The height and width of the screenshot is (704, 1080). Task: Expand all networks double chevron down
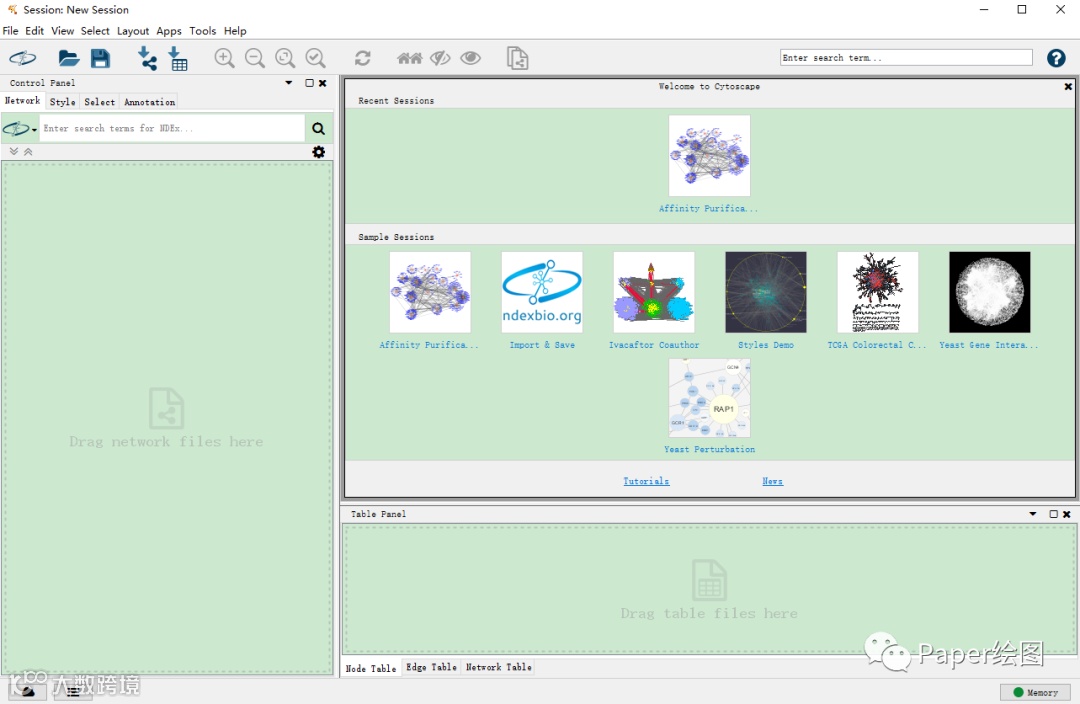pyautogui.click(x=14, y=152)
